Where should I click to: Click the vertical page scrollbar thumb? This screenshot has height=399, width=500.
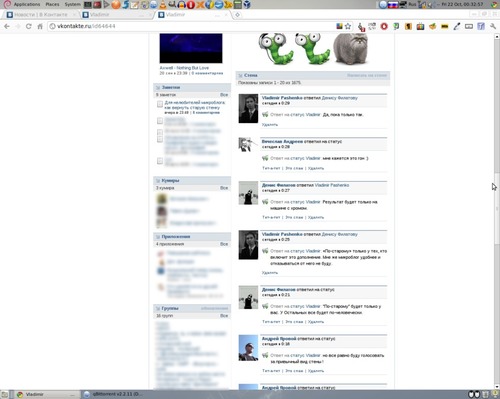497,209
